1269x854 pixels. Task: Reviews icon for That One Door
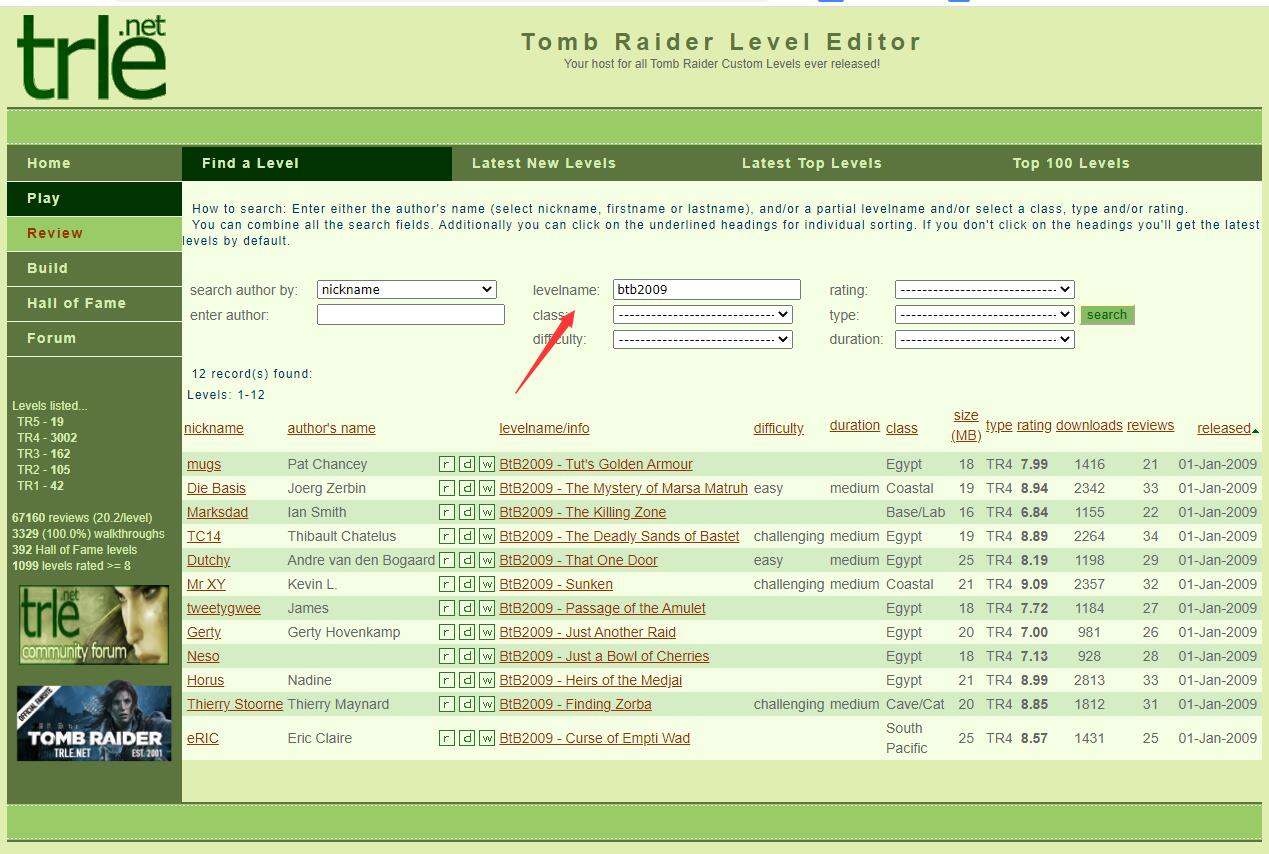coord(447,560)
